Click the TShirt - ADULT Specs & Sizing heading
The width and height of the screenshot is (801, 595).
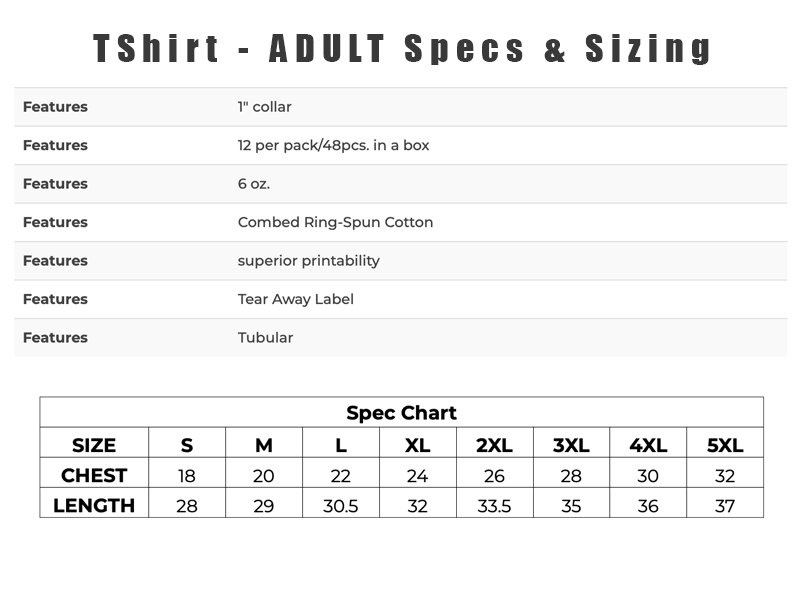point(402,49)
